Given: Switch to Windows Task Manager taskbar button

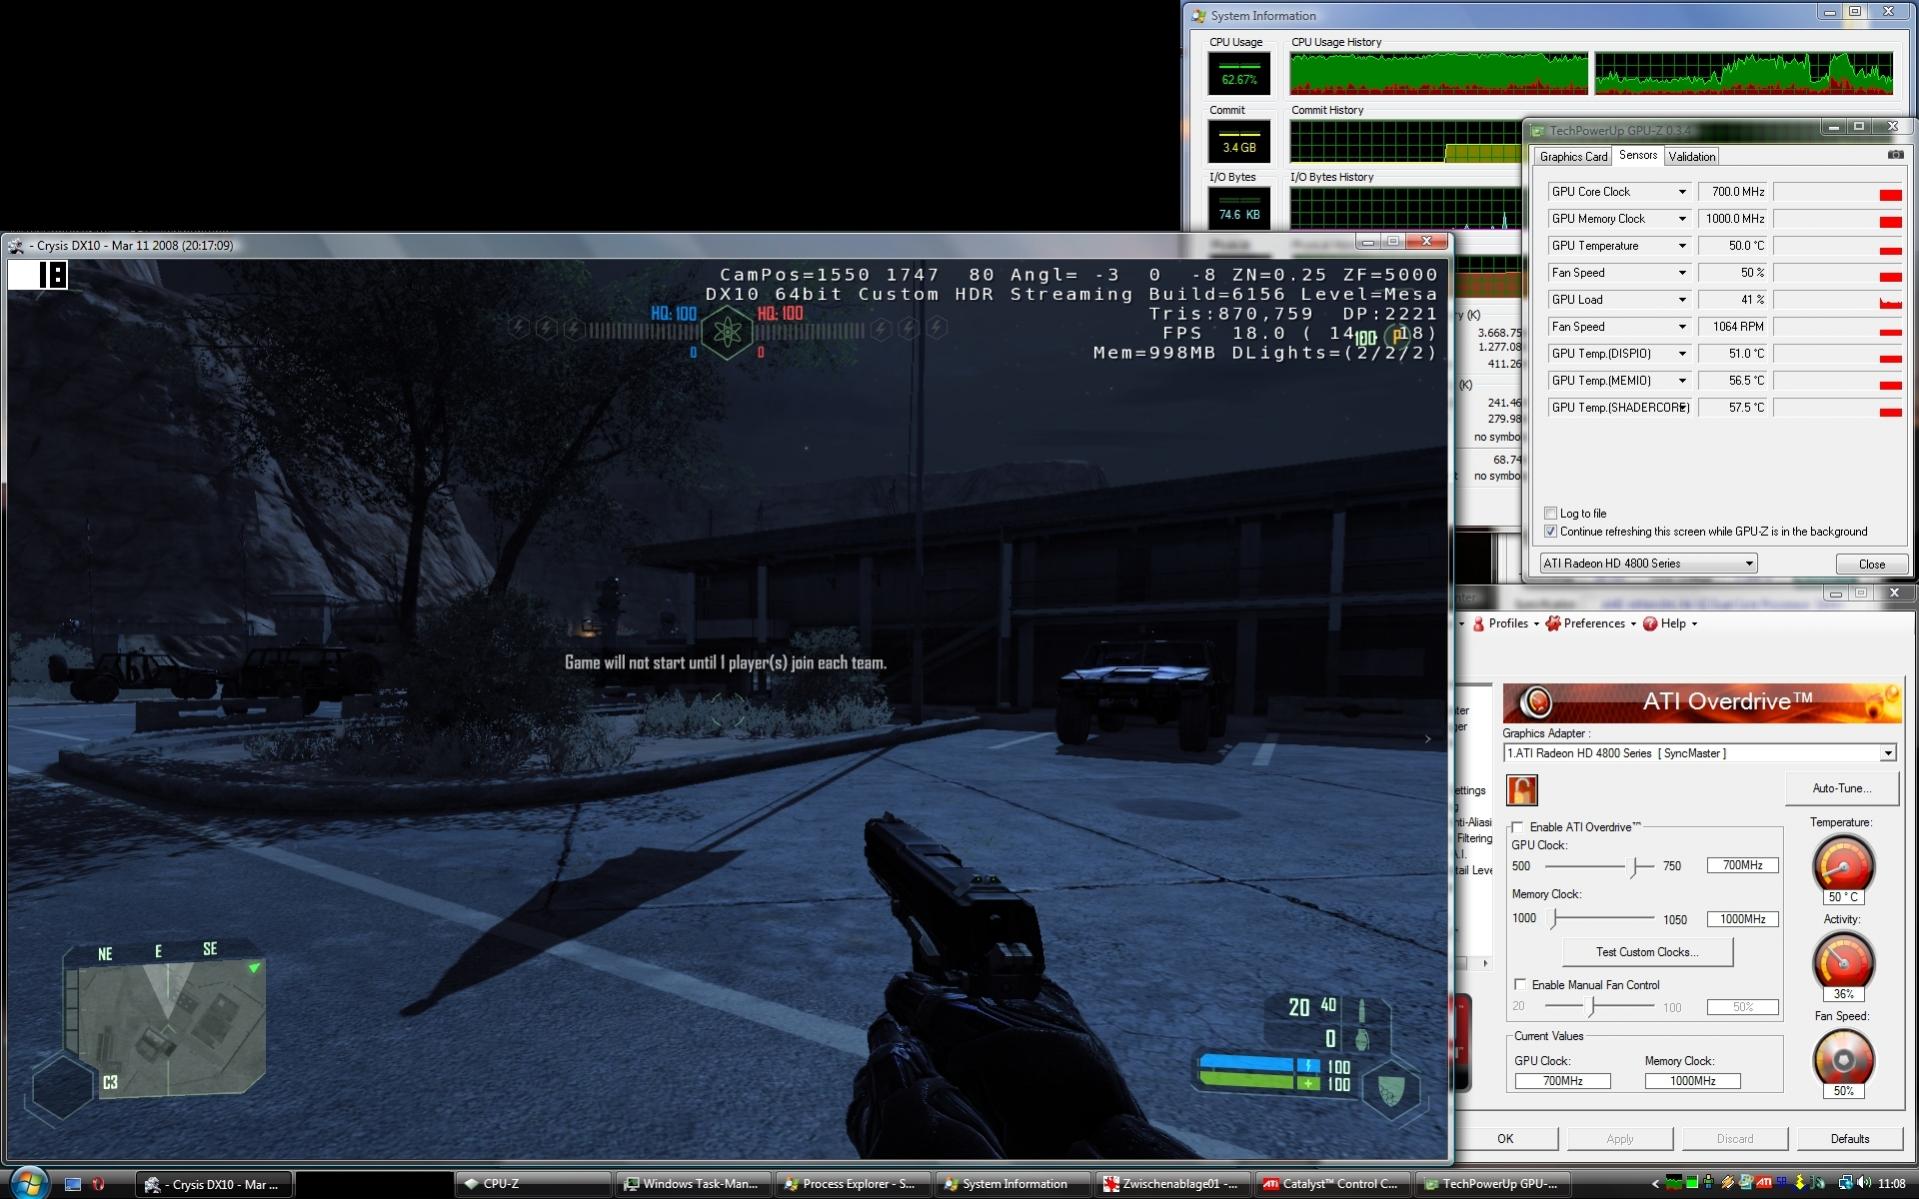Looking at the screenshot, I should (x=694, y=1184).
